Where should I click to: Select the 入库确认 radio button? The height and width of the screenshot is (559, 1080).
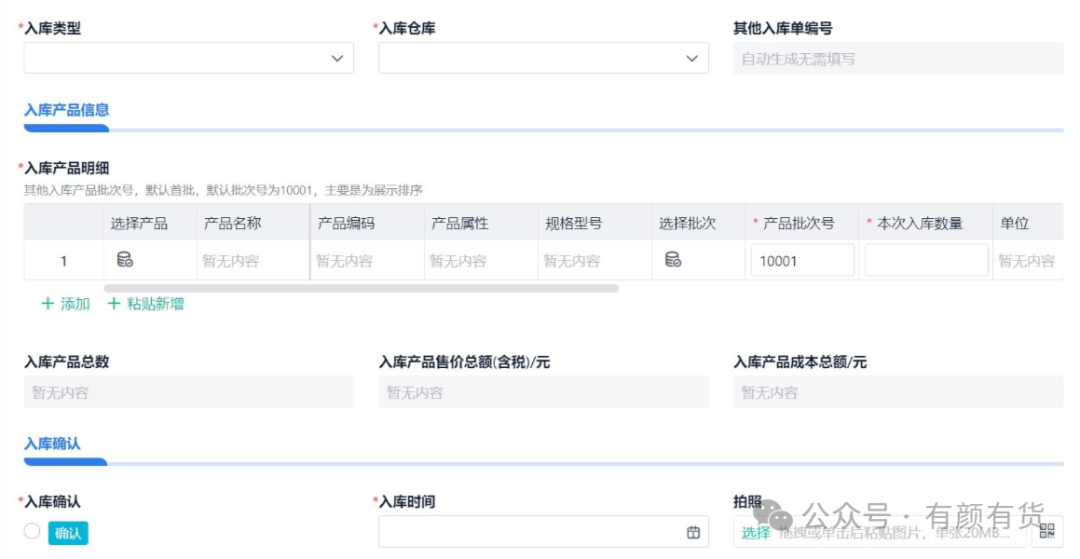pyautogui.click(x=32, y=532)
